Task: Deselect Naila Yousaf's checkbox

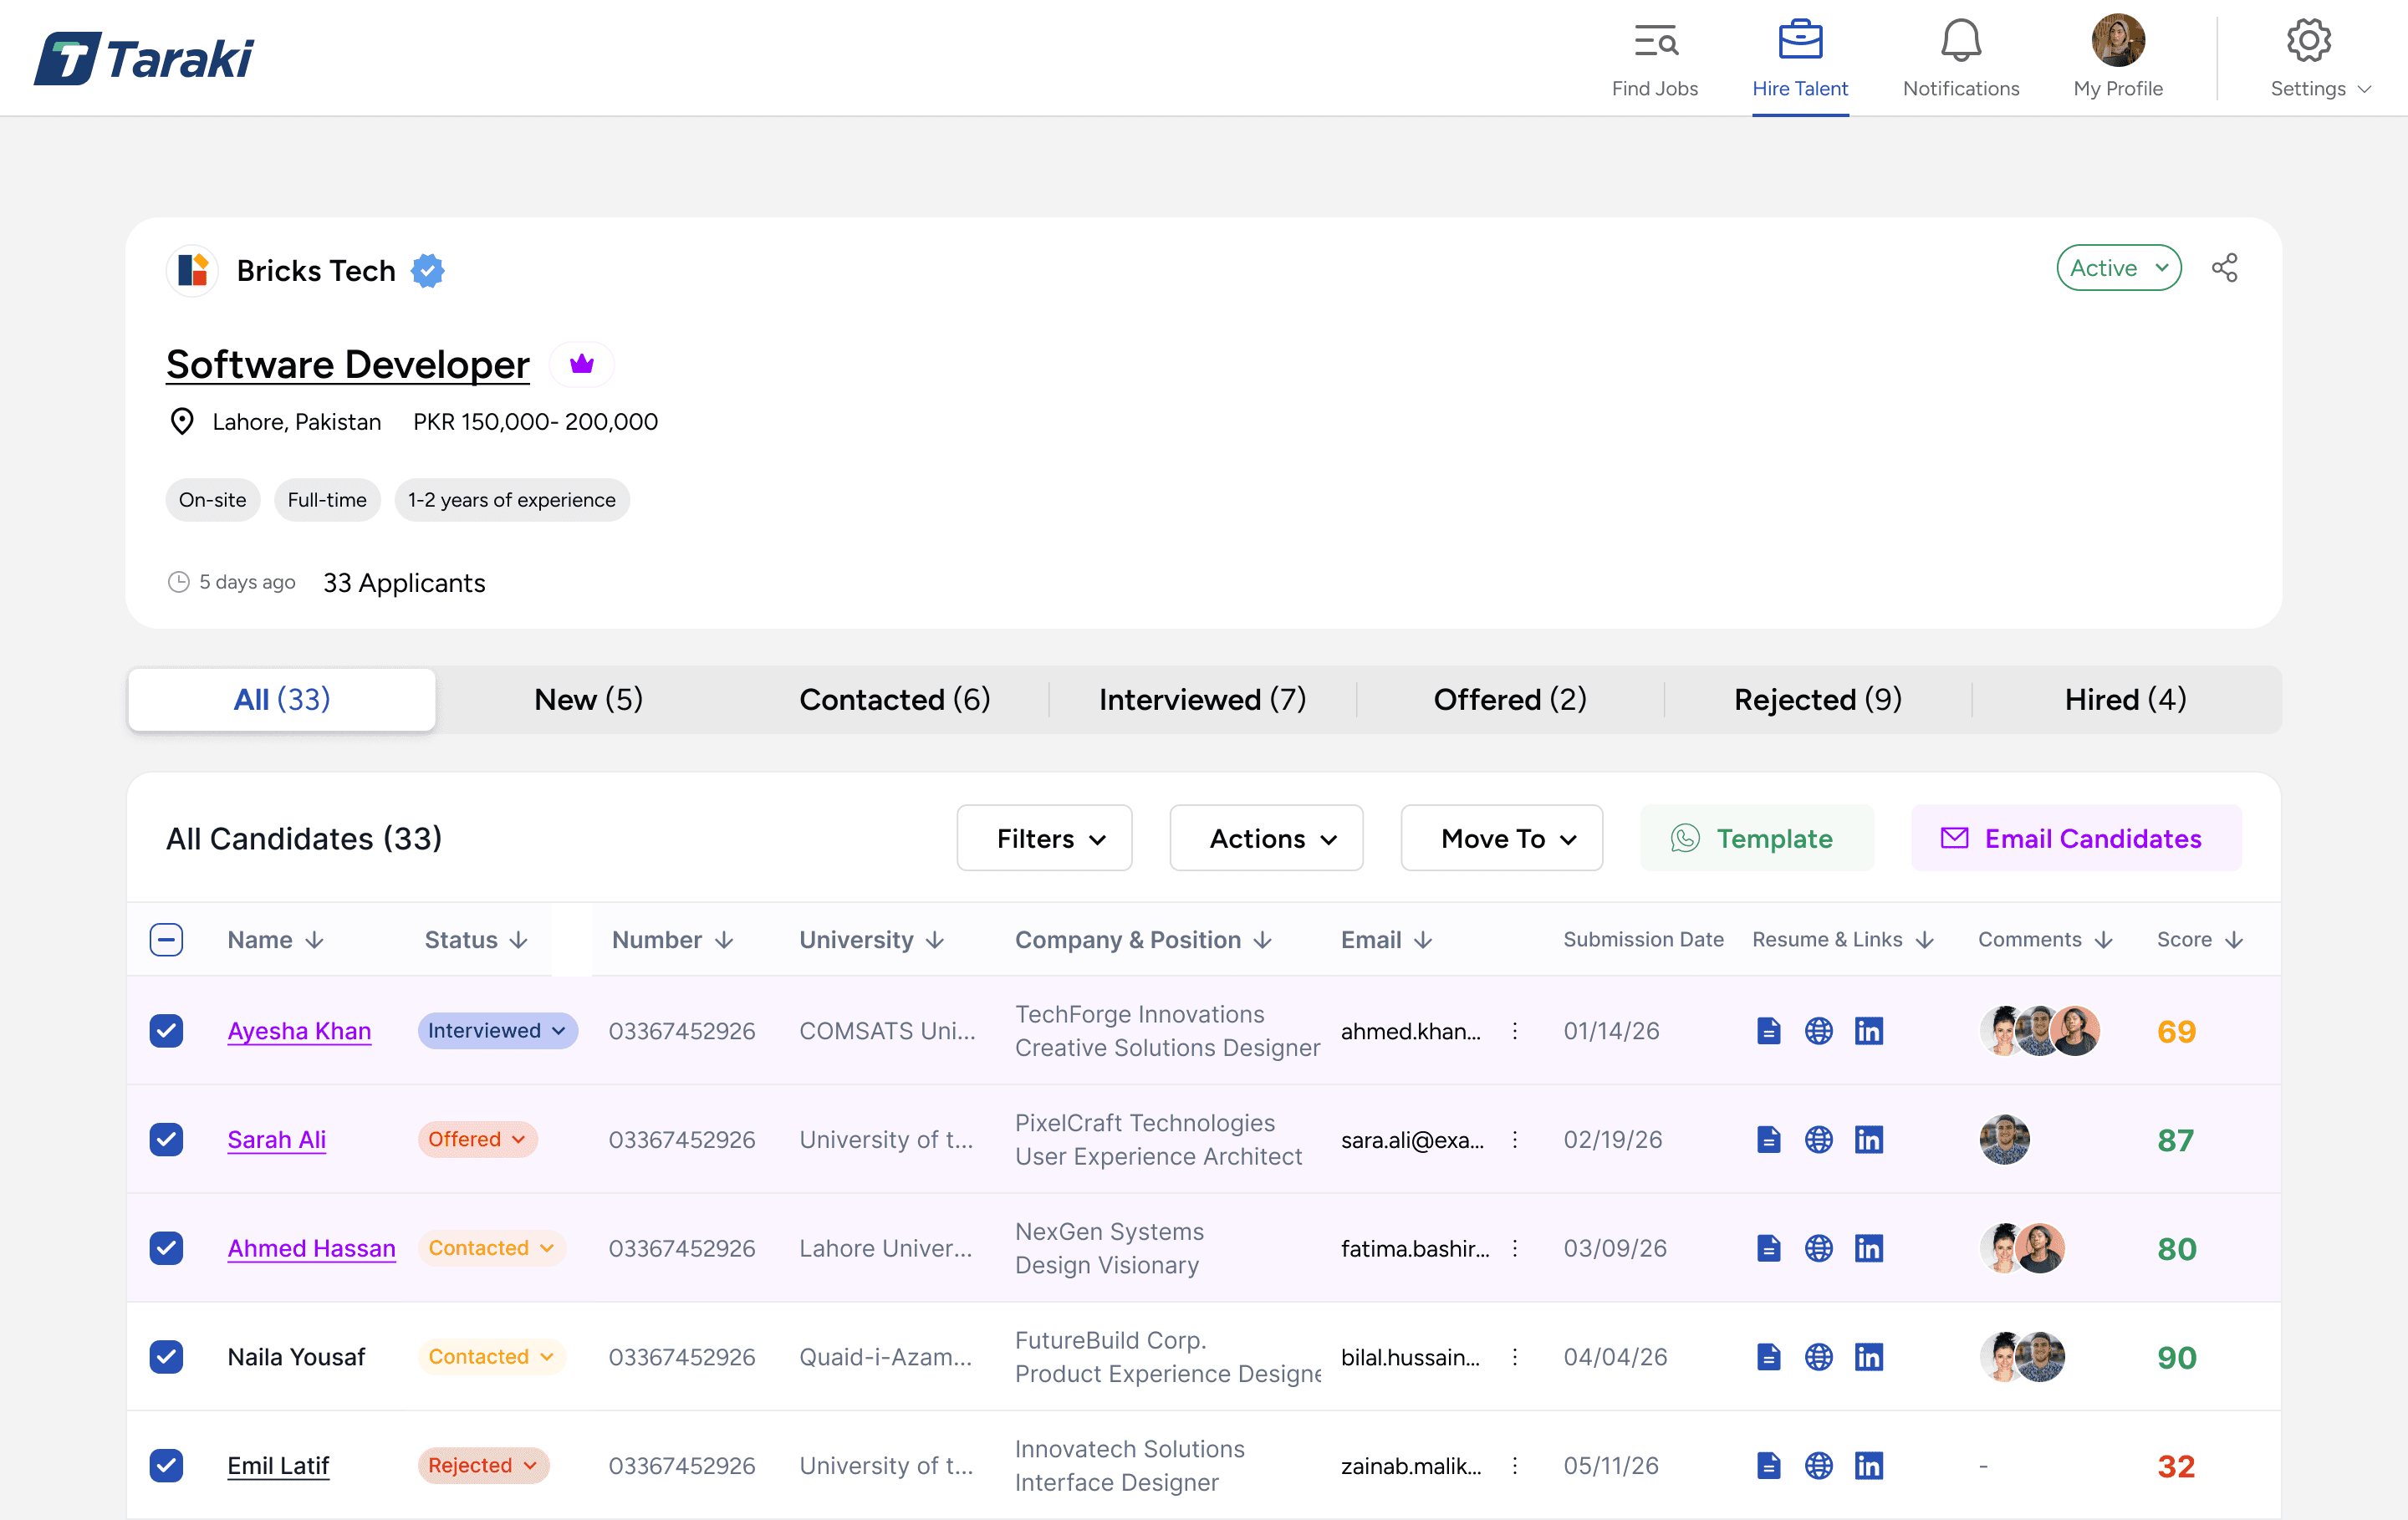Action: click(x=166, y=1356)
